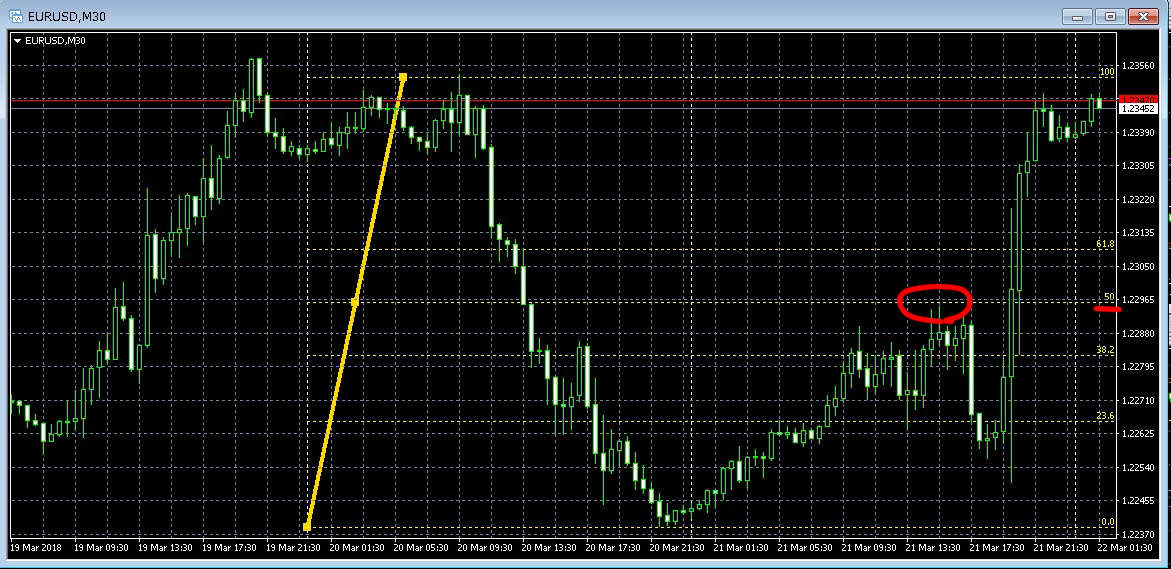The width and height of the screenshot is (1171, 569).
Task: Select the trendline's top yellow anchor point
Action: click(403, 77)
